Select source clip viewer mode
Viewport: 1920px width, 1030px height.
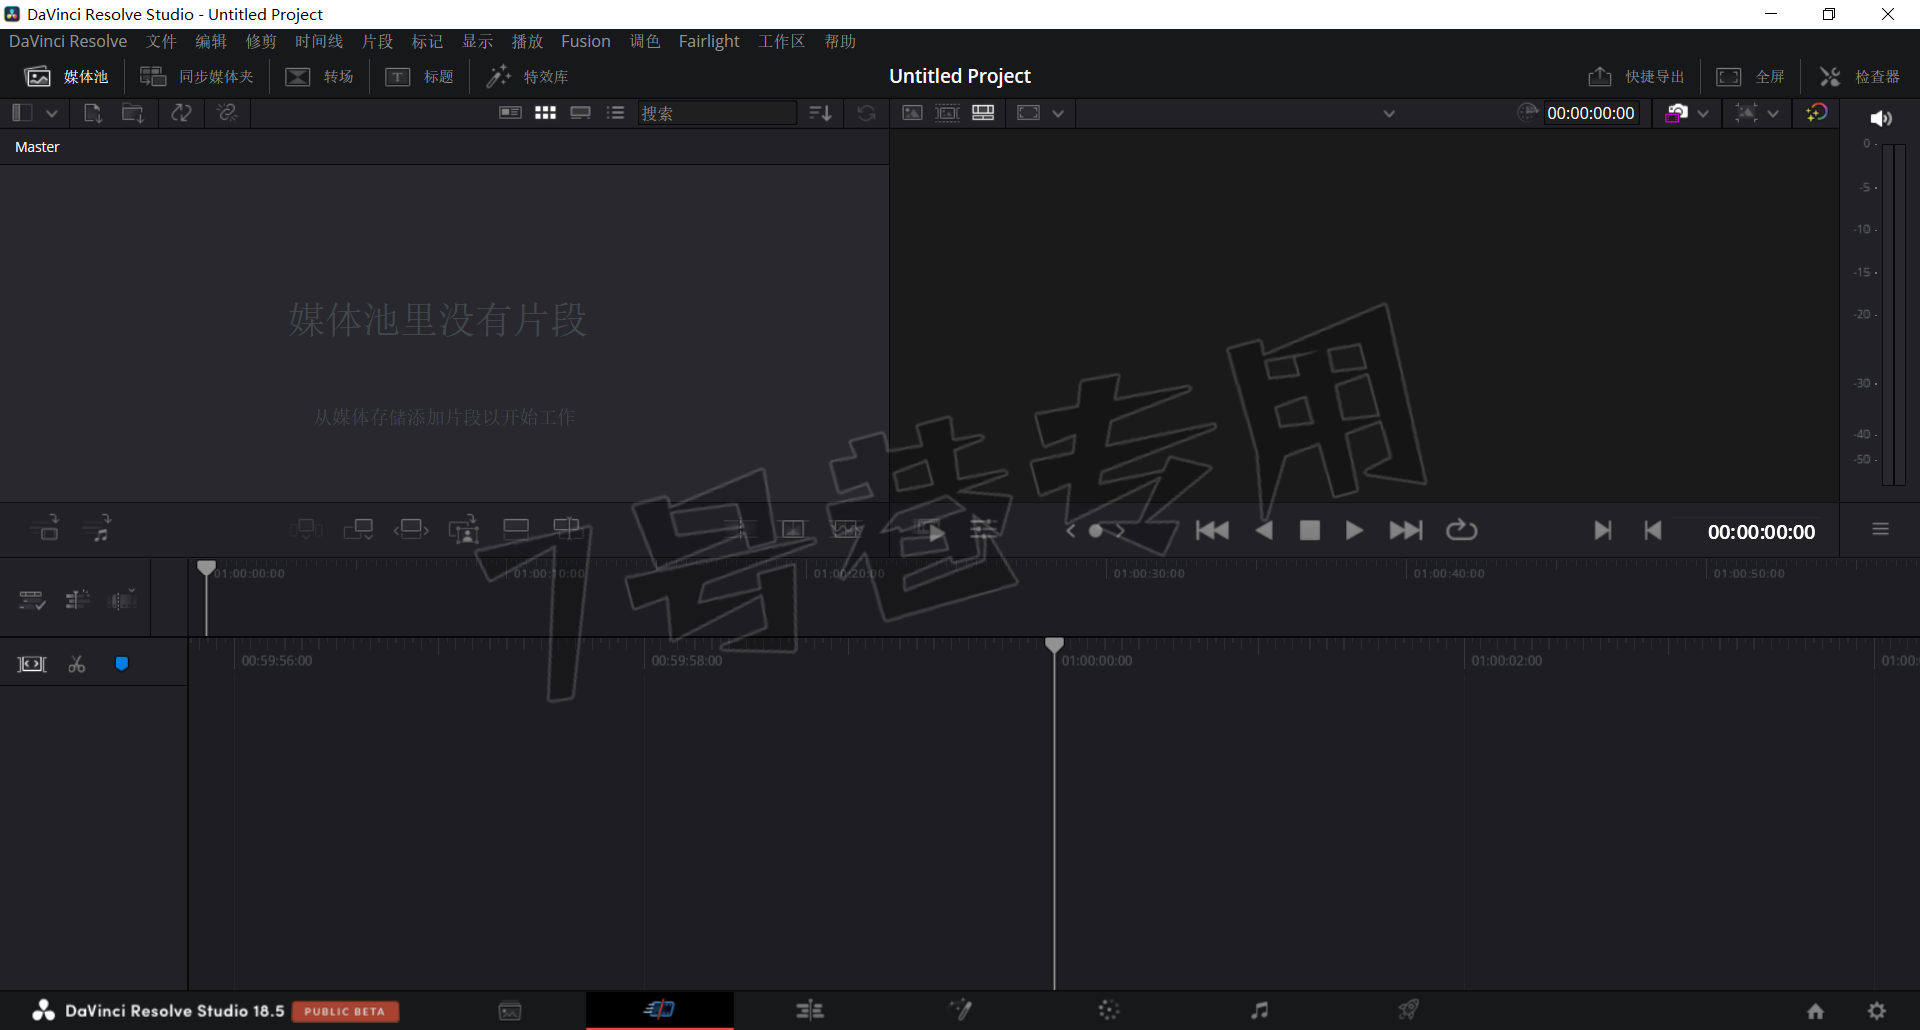tap(912, 113)
